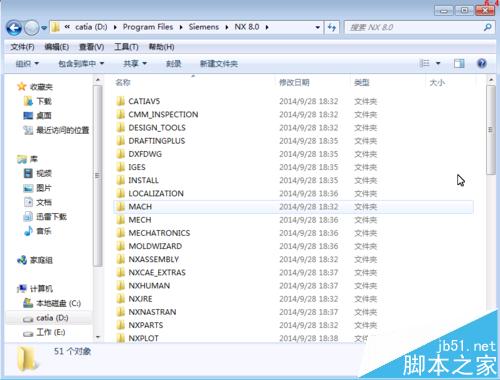Sort by the 大小 column header

click(x=437, y=82)
